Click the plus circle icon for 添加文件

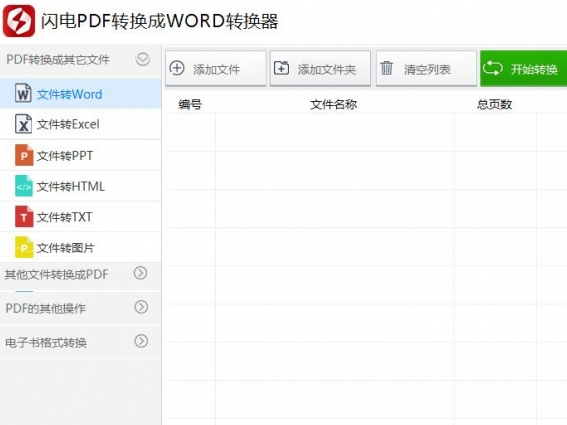177,68
